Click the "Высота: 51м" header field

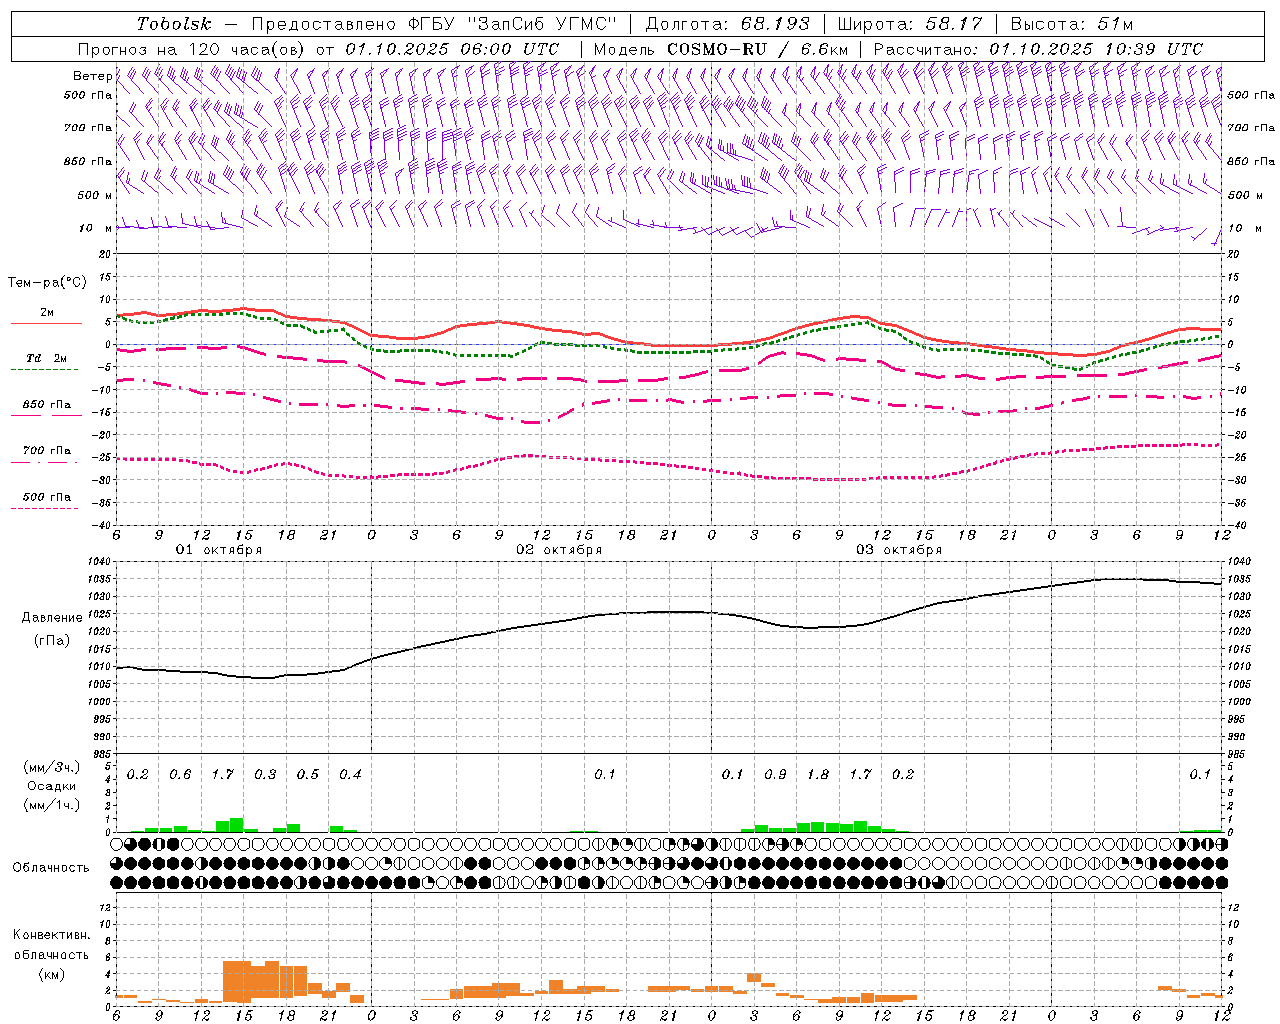pos(1072,24)
